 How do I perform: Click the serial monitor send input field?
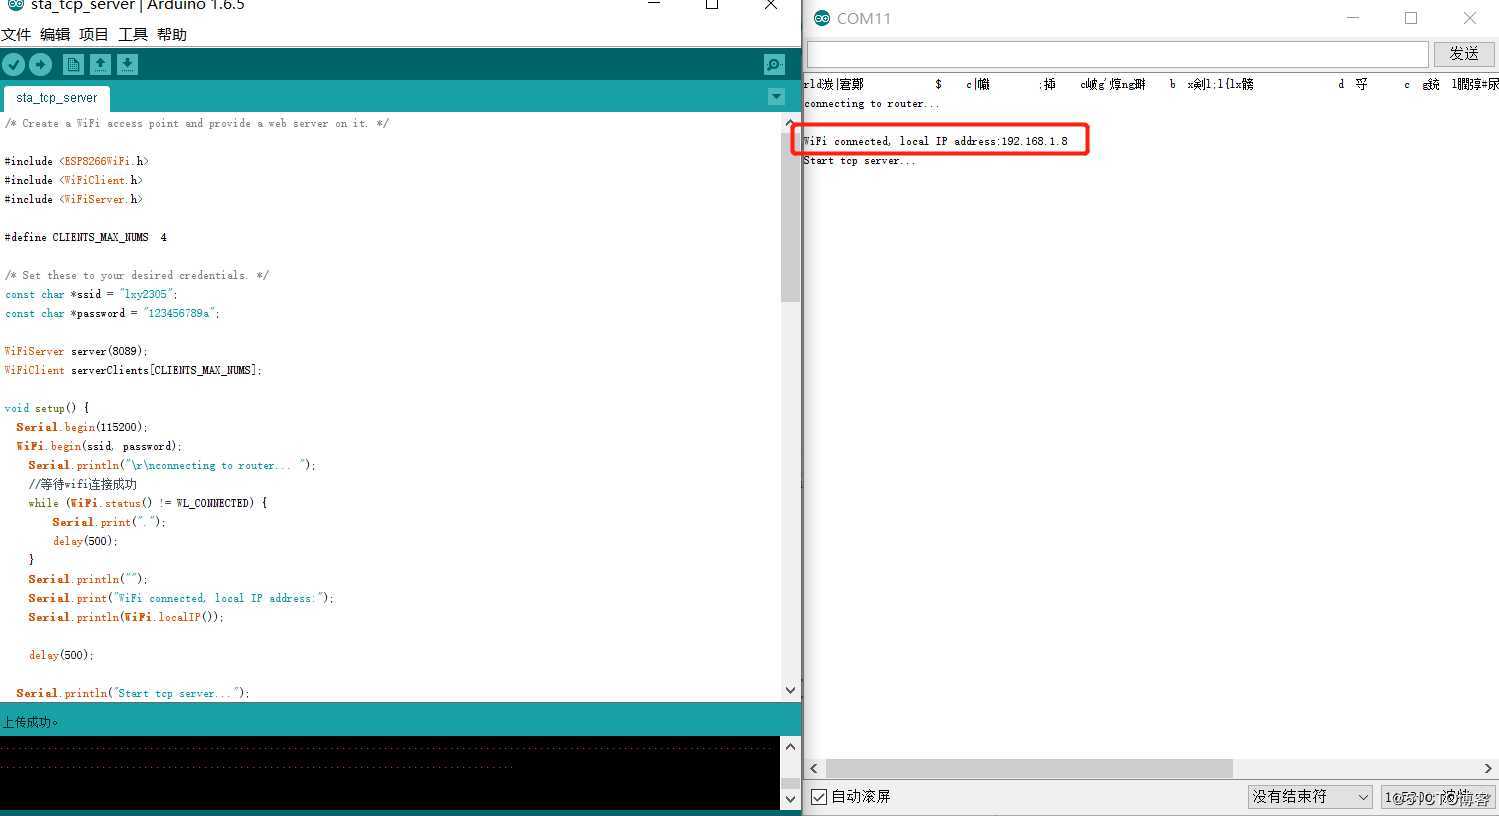click(x=1117, y=53)
